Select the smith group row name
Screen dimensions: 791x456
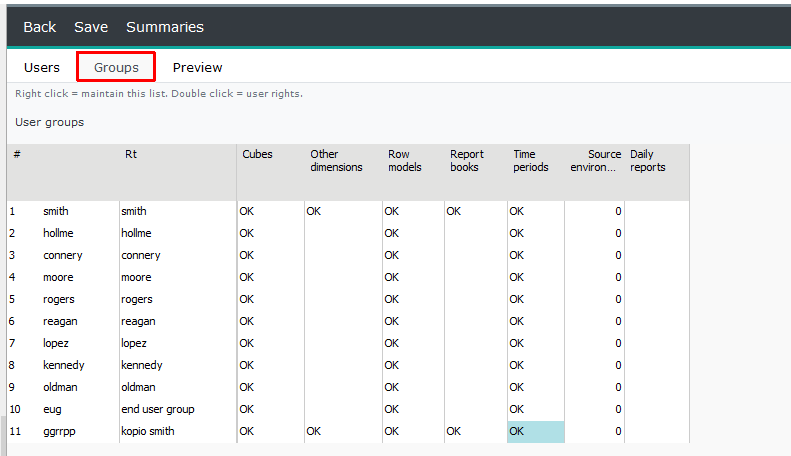point(55,211)
